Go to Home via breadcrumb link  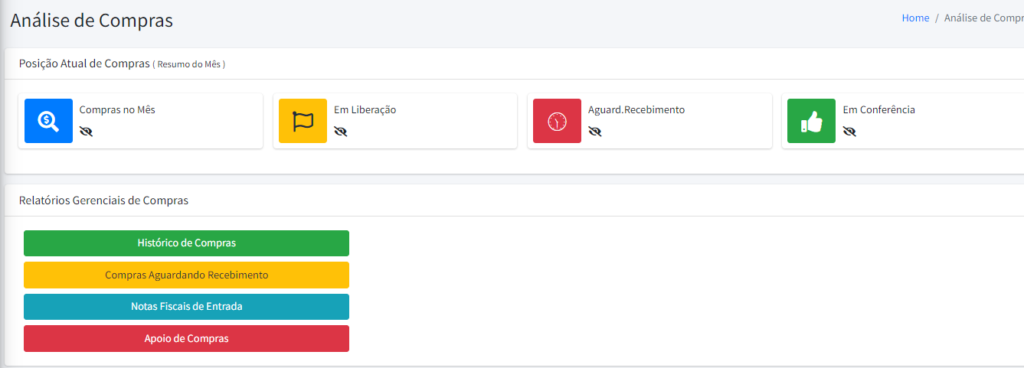point(916,18)
